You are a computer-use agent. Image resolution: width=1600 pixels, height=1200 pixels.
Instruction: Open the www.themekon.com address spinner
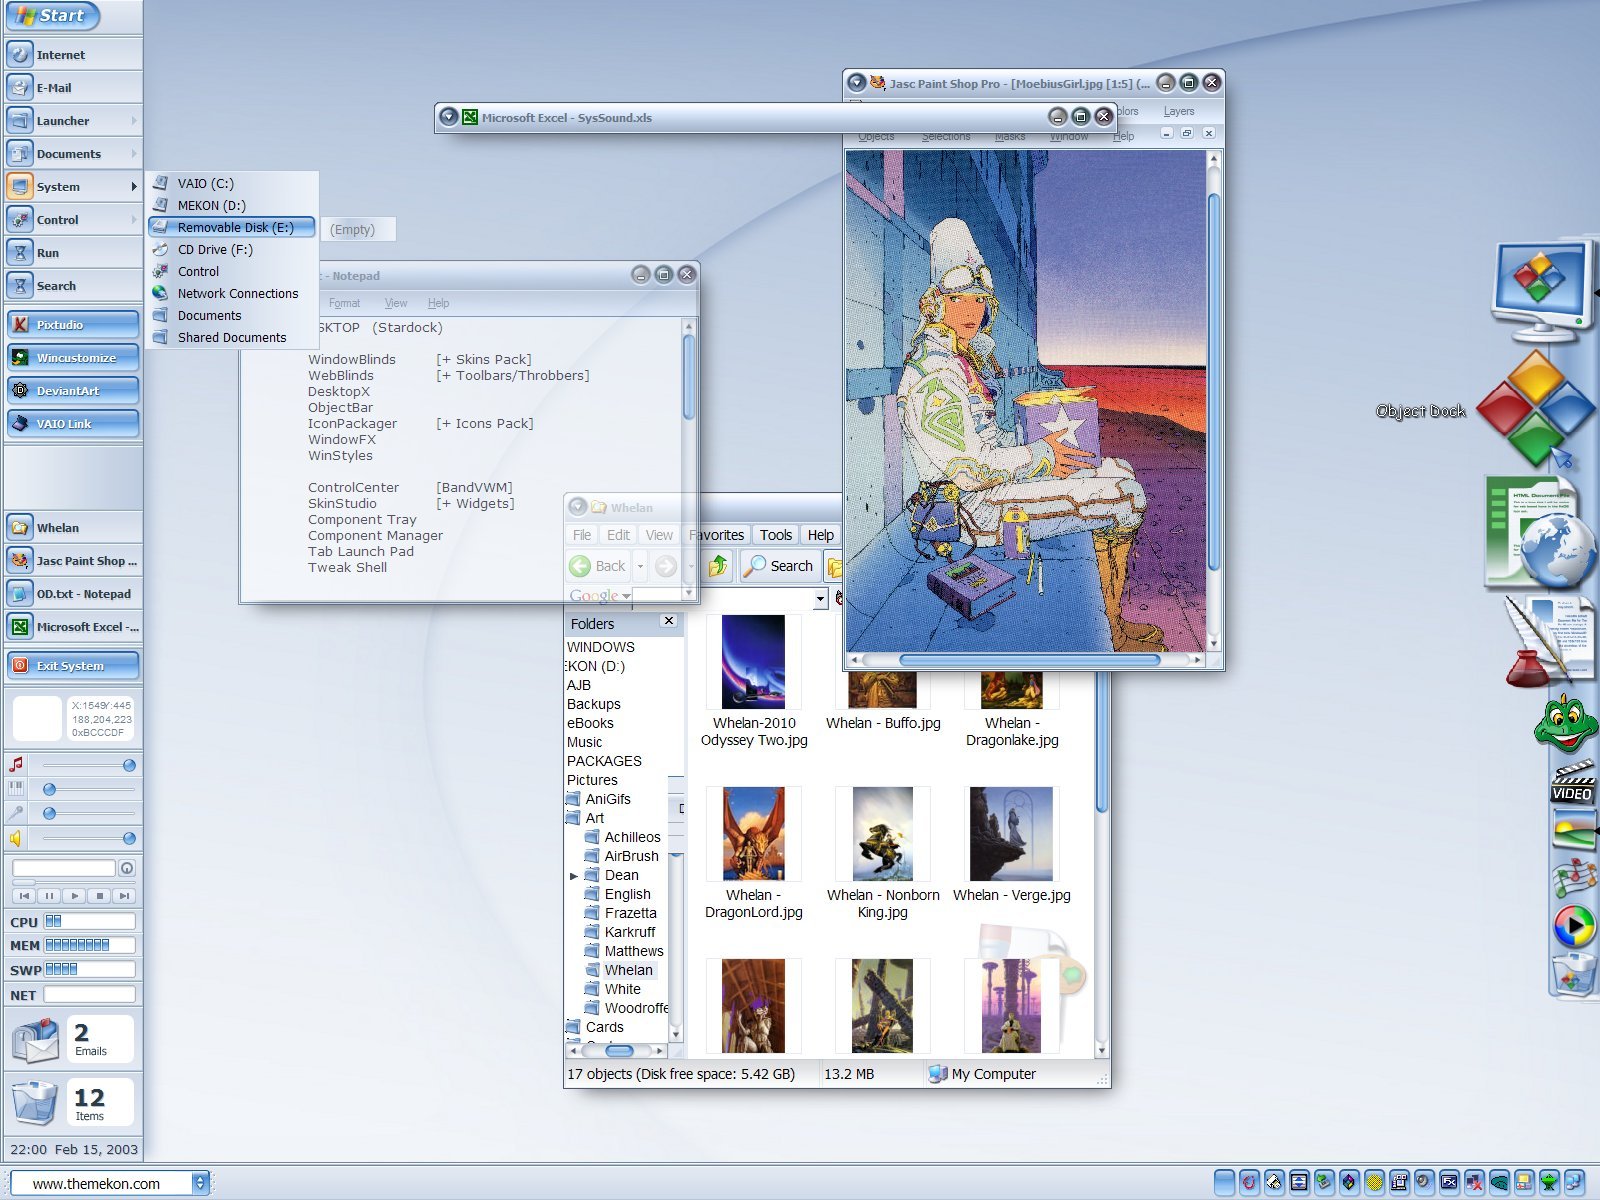tap(200, 1183)
